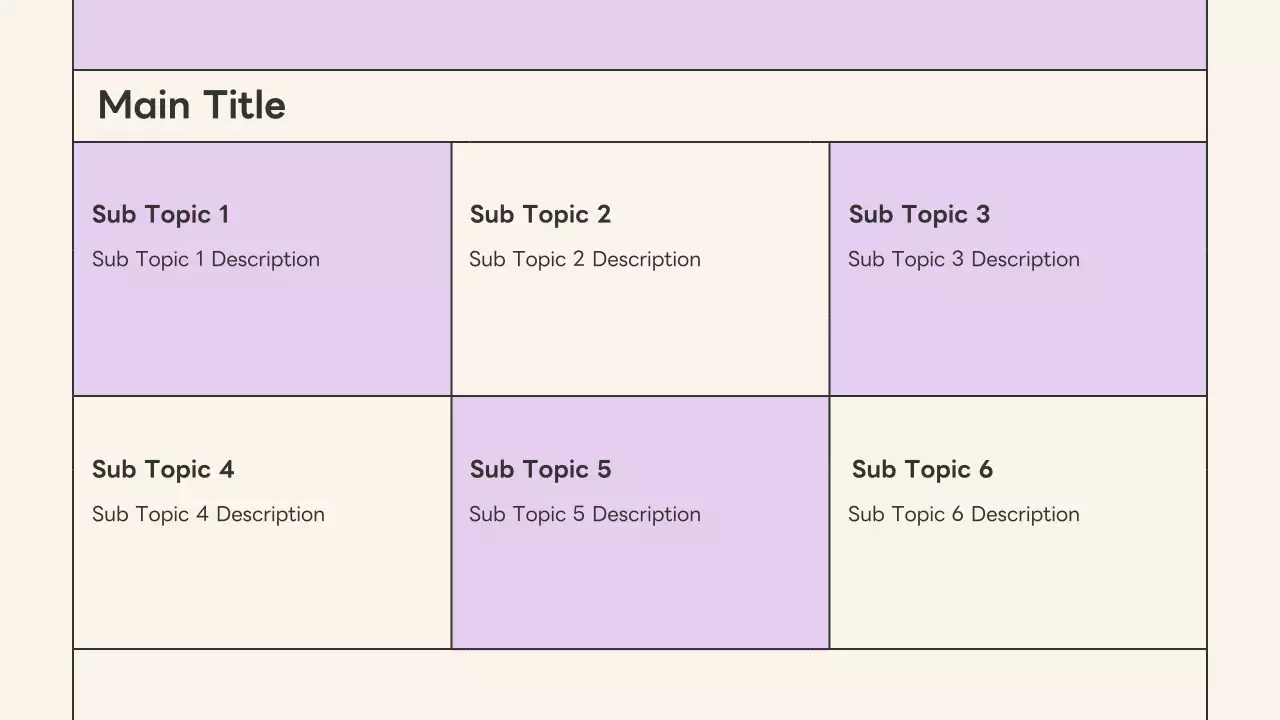Click the Main Title heading text
Screen dimensions: 1280x720
pyautogui.click(x=191, y=105)
